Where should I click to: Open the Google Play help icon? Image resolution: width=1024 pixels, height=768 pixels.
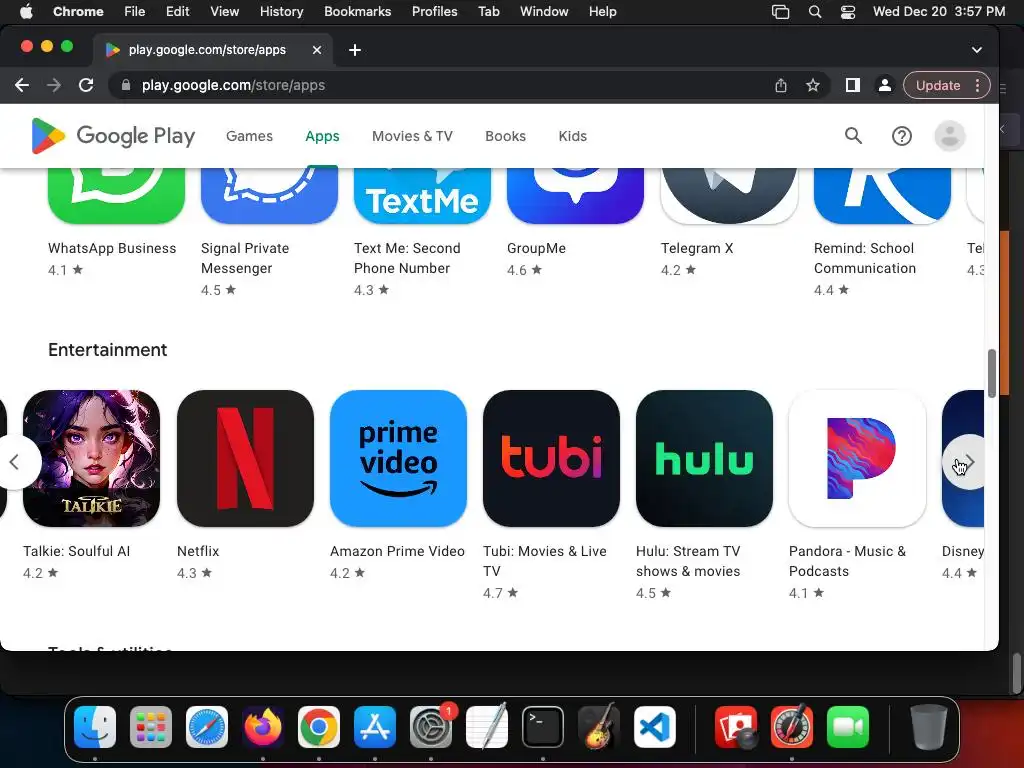(x=902, y=136)
